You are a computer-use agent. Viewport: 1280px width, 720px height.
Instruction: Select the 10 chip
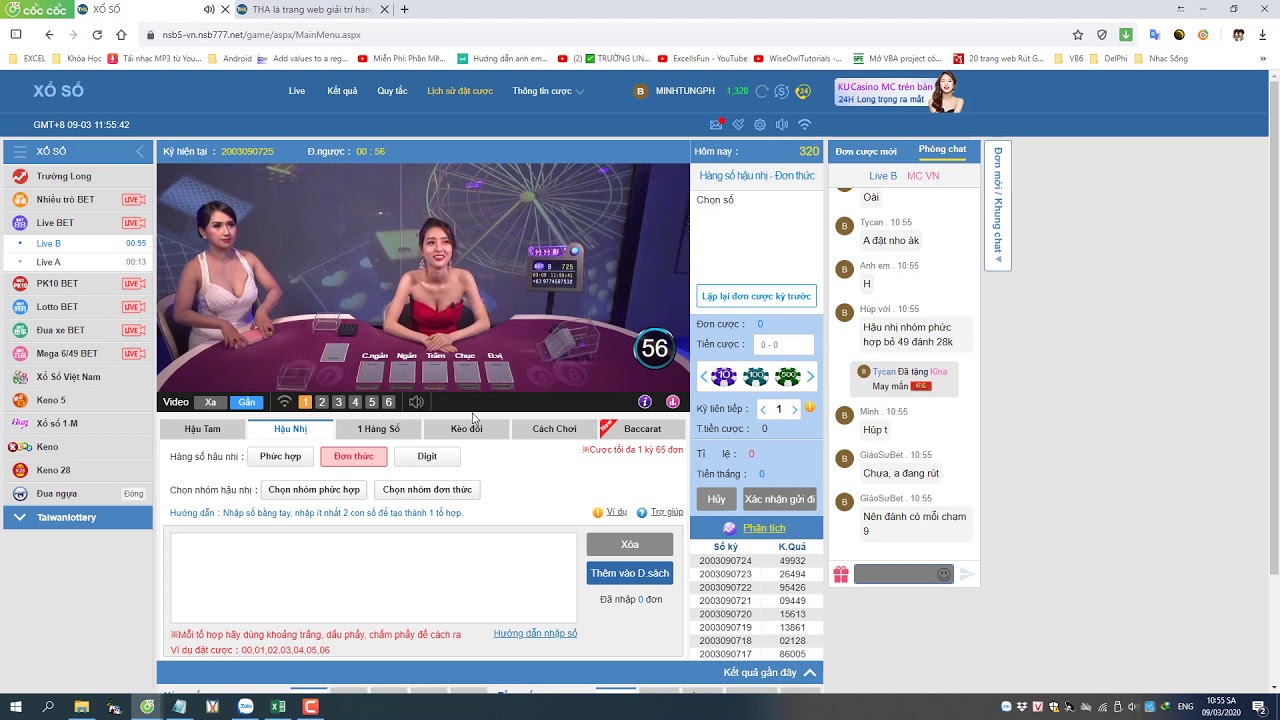click(724, 377)
